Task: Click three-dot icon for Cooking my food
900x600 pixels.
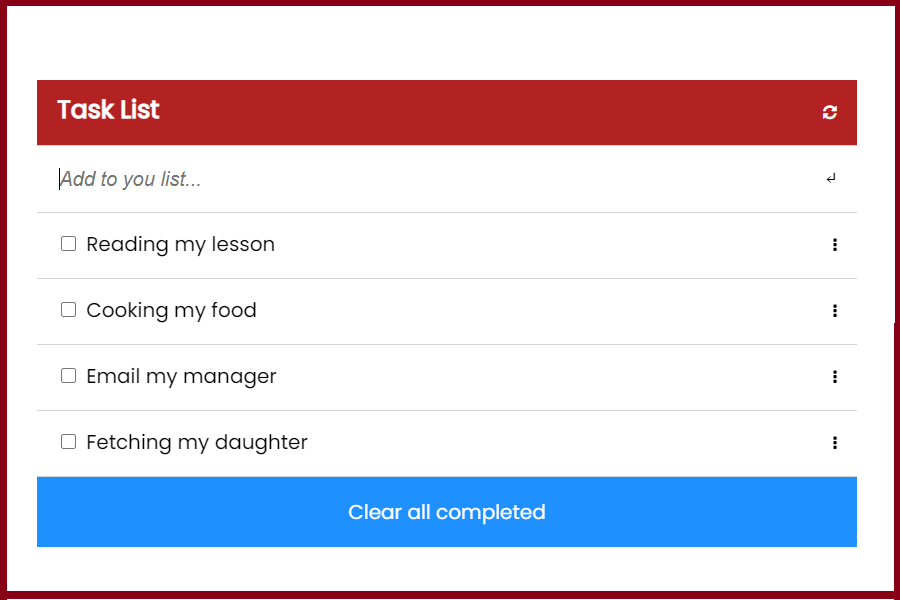Action: tap(834, 311)
